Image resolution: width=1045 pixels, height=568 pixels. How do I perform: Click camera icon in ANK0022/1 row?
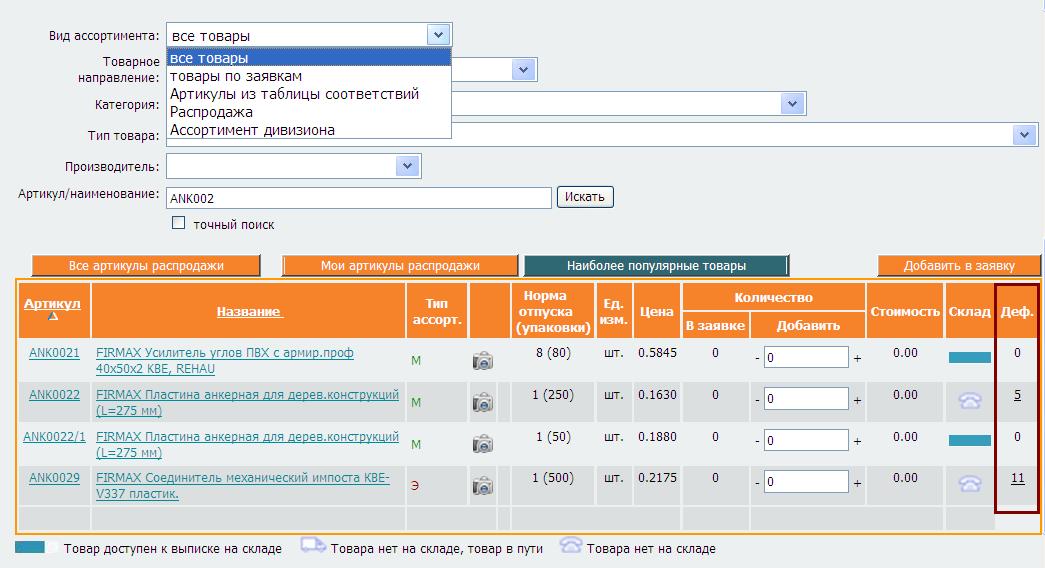point(482,444)
